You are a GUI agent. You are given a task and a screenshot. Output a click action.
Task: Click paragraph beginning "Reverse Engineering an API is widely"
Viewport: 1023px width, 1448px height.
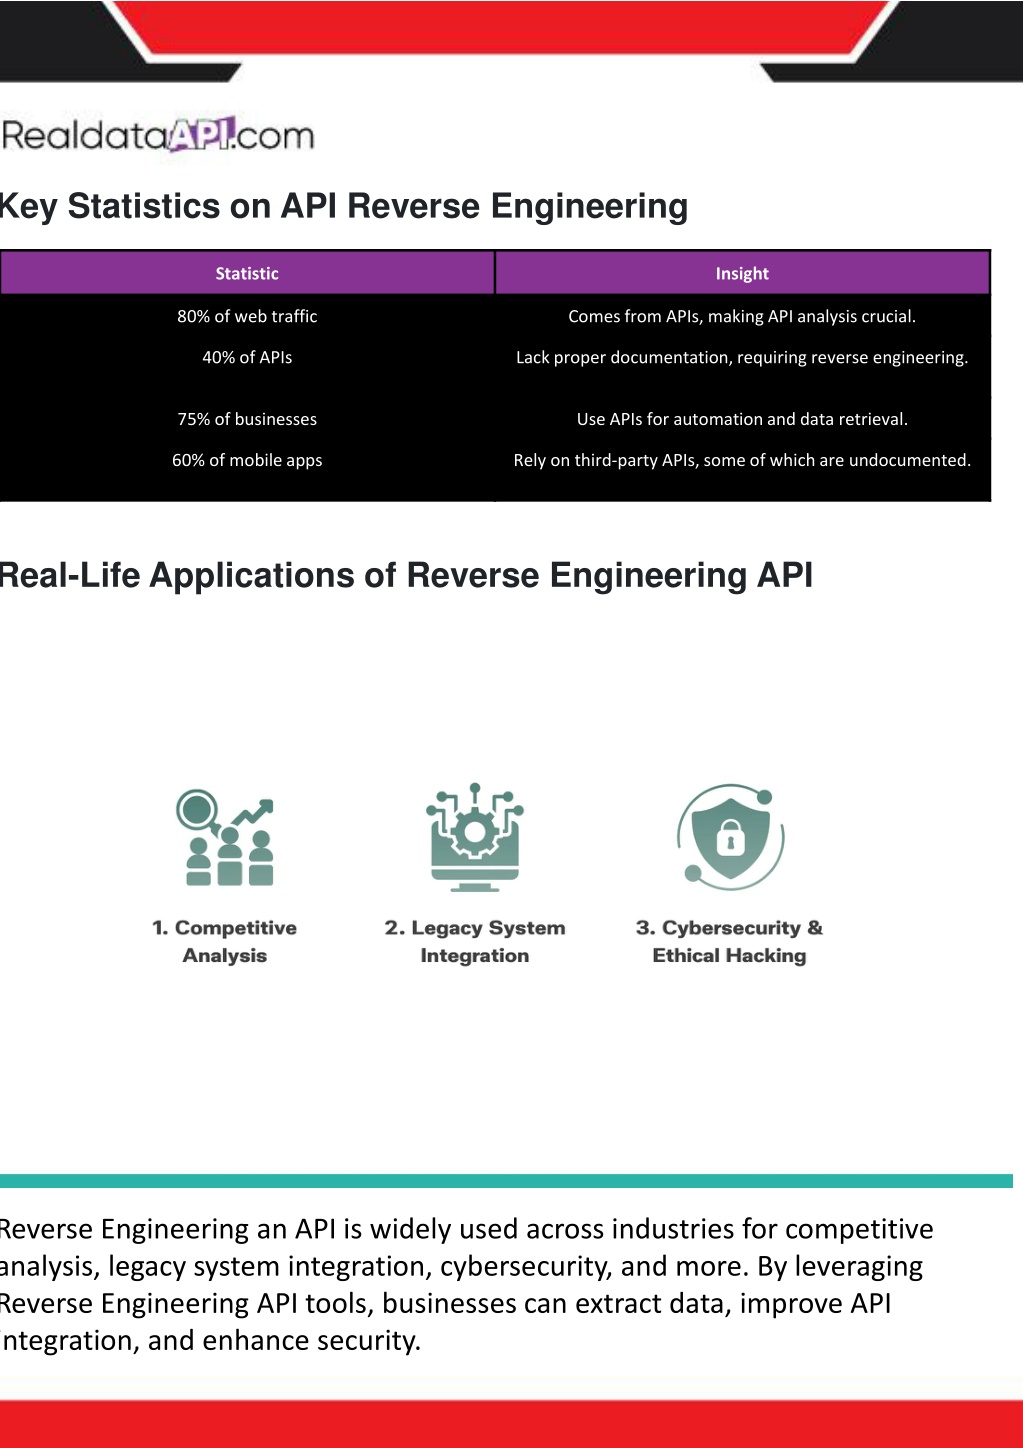point(466,1284)
